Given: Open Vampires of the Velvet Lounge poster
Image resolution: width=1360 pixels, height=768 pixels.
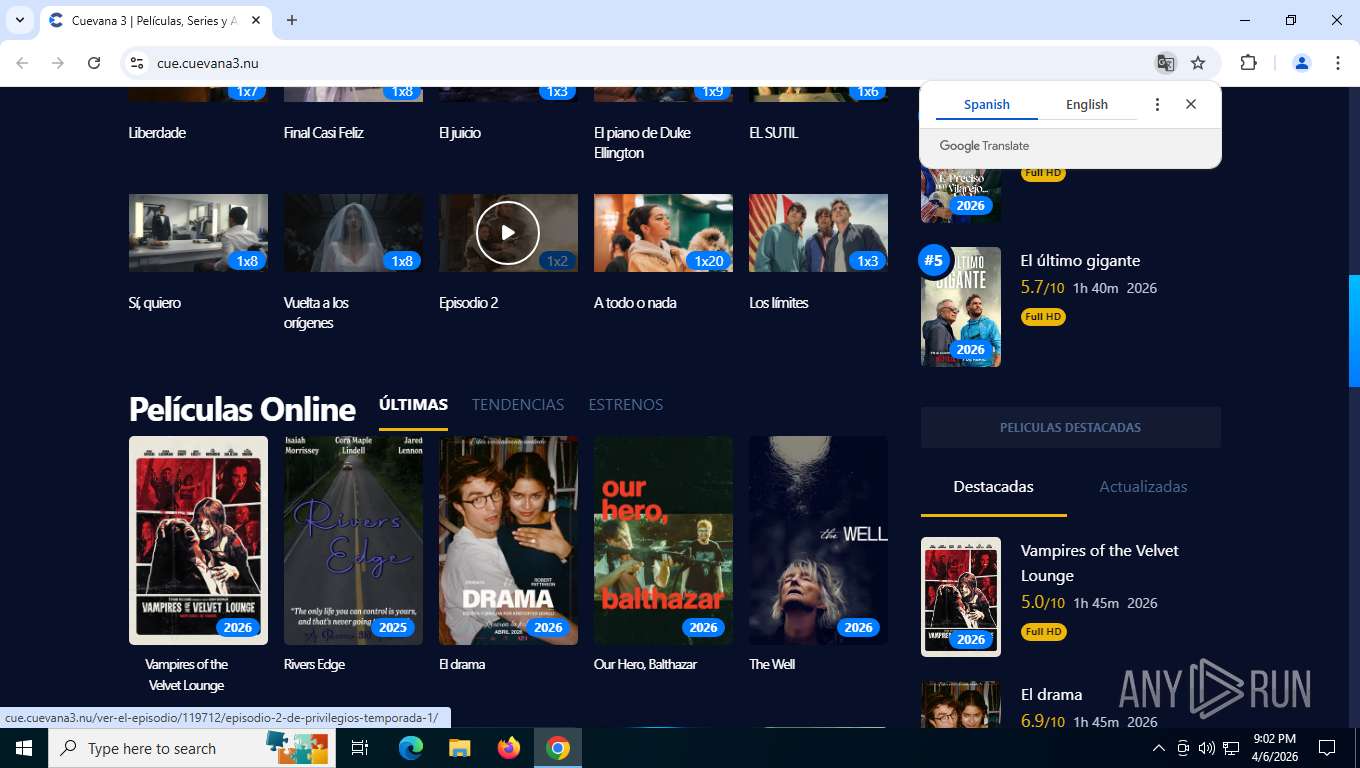Looking at the screenshot, I should pyautogui.click(x=198, y=540).
